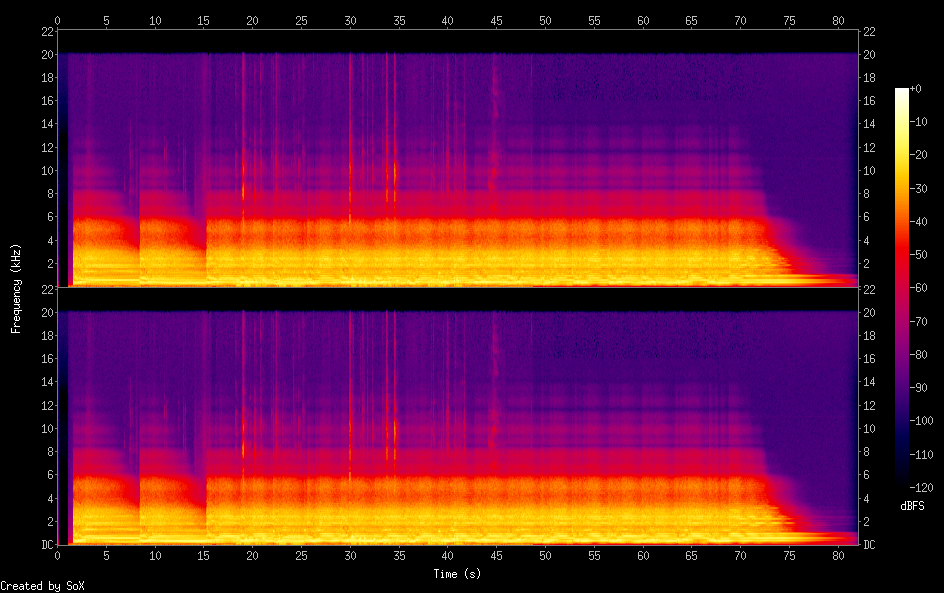Viewport: 944px width, 593px height.
Task: Click the "Frequency (kHz)" axis label
Action: pyautogui.click(x=16, y=287)
